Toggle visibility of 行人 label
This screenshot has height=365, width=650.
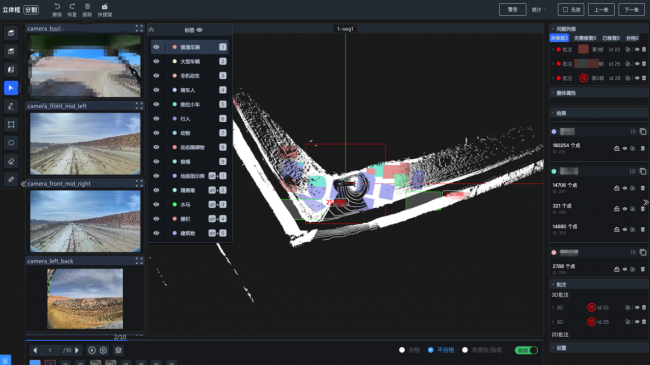pyautogui.click(x=156, y=119)
